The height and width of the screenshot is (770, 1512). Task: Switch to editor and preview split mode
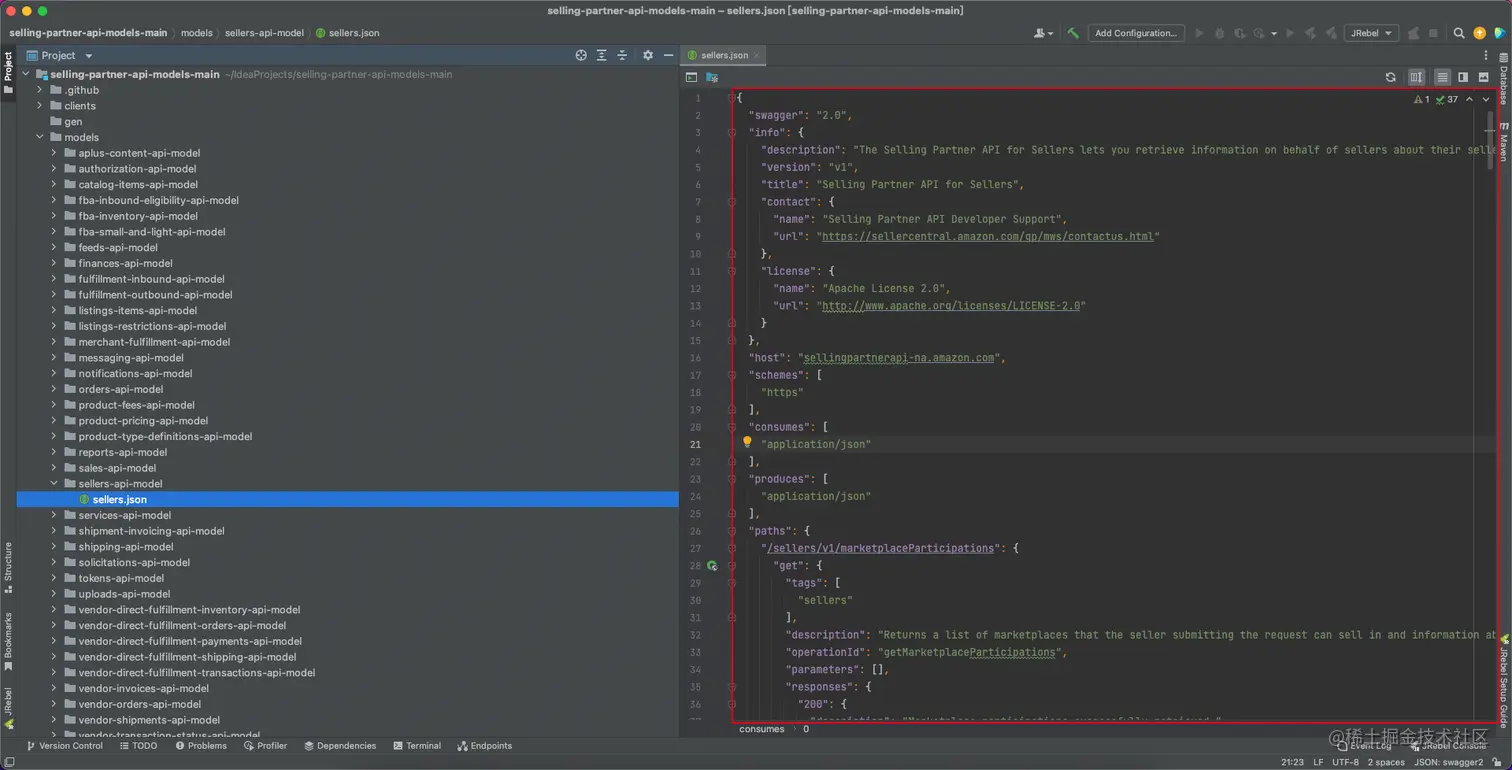coord(1463,77)
